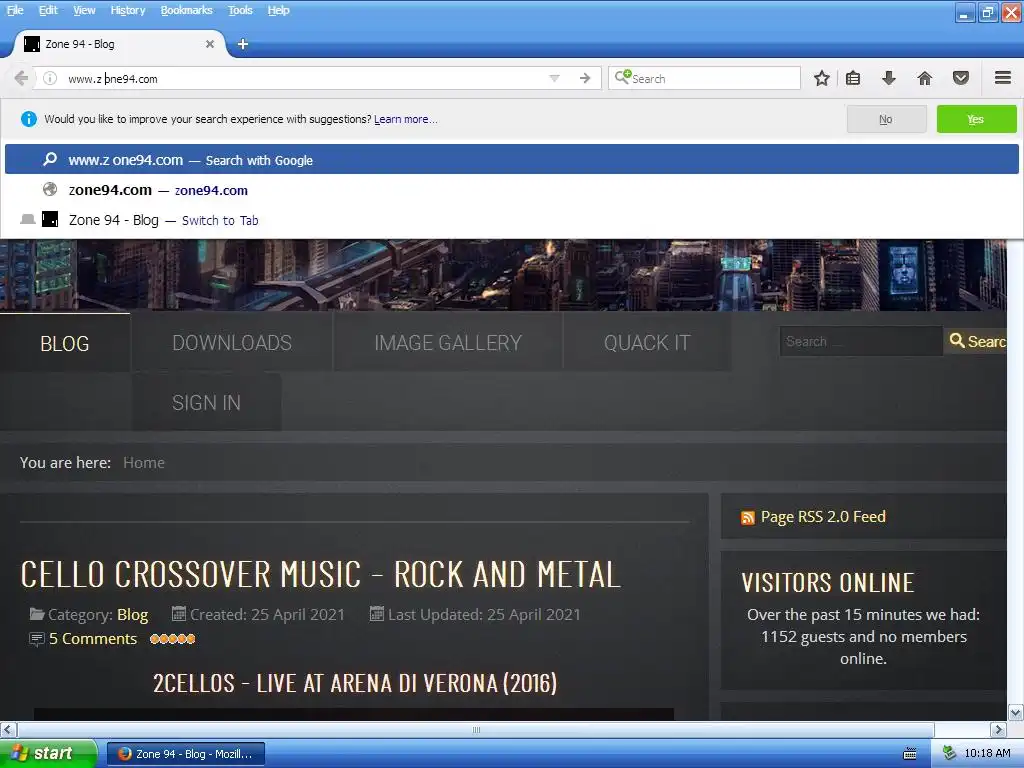Open the IMAGE GALLERY navigation item
This screenshot has height=768, width=1024.
click(x=448, y=343)
